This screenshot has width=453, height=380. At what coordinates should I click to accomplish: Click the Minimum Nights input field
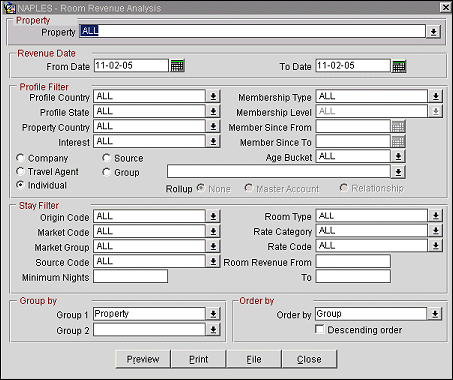pyautogui.click(x=130, y=277)
